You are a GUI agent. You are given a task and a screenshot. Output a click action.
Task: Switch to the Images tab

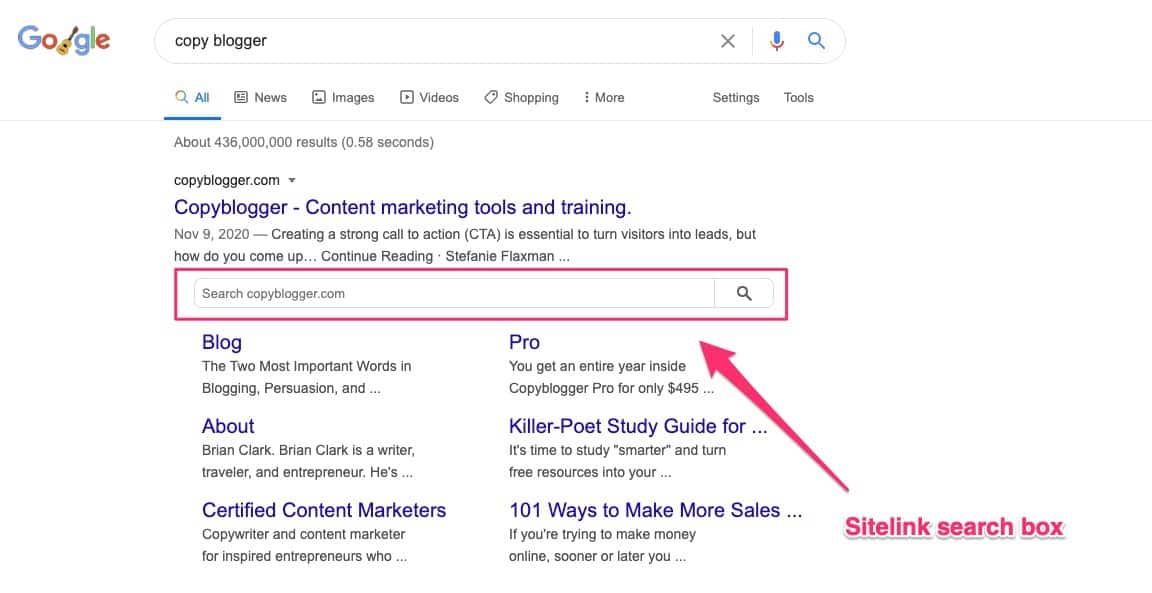click(343, 97)
